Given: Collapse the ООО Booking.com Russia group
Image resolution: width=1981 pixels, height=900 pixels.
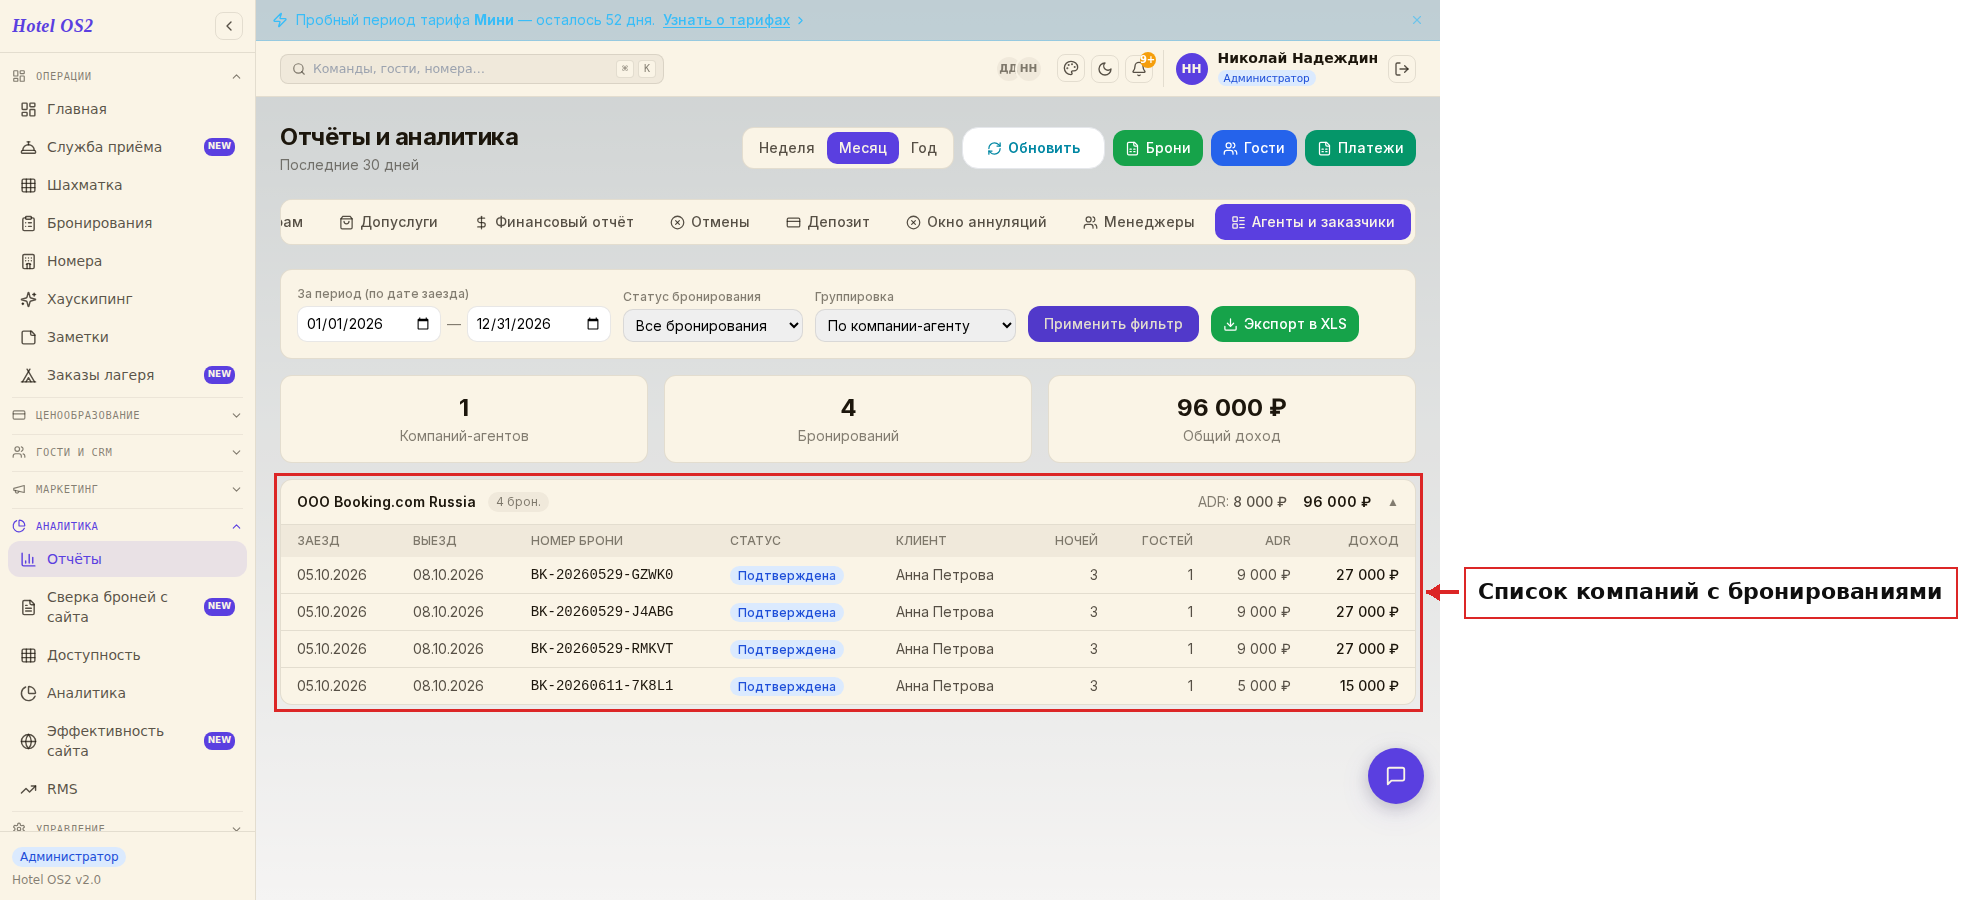Looking at the screenshot, I should coord(1393,502).
